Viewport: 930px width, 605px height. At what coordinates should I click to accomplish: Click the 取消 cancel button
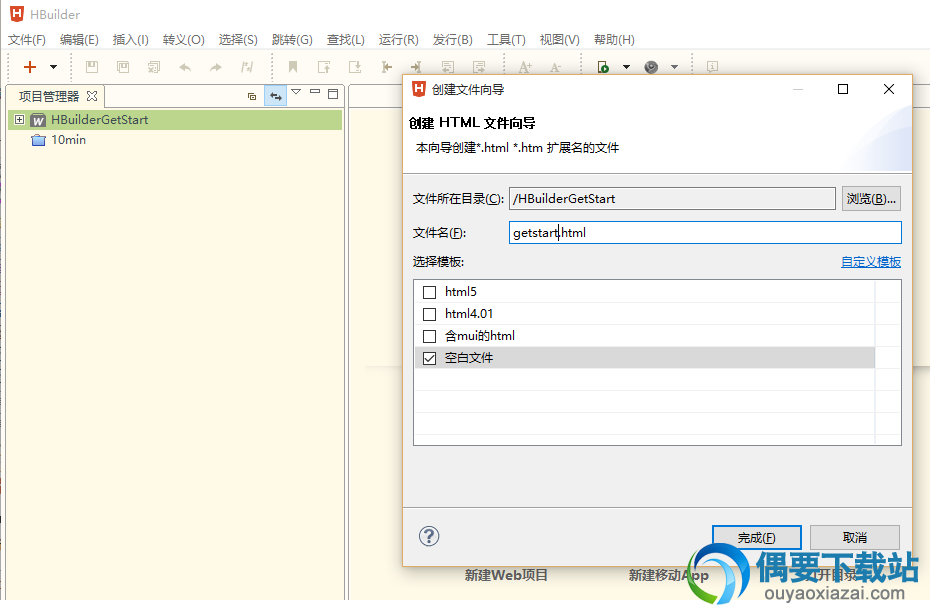[x=855, y=537]
